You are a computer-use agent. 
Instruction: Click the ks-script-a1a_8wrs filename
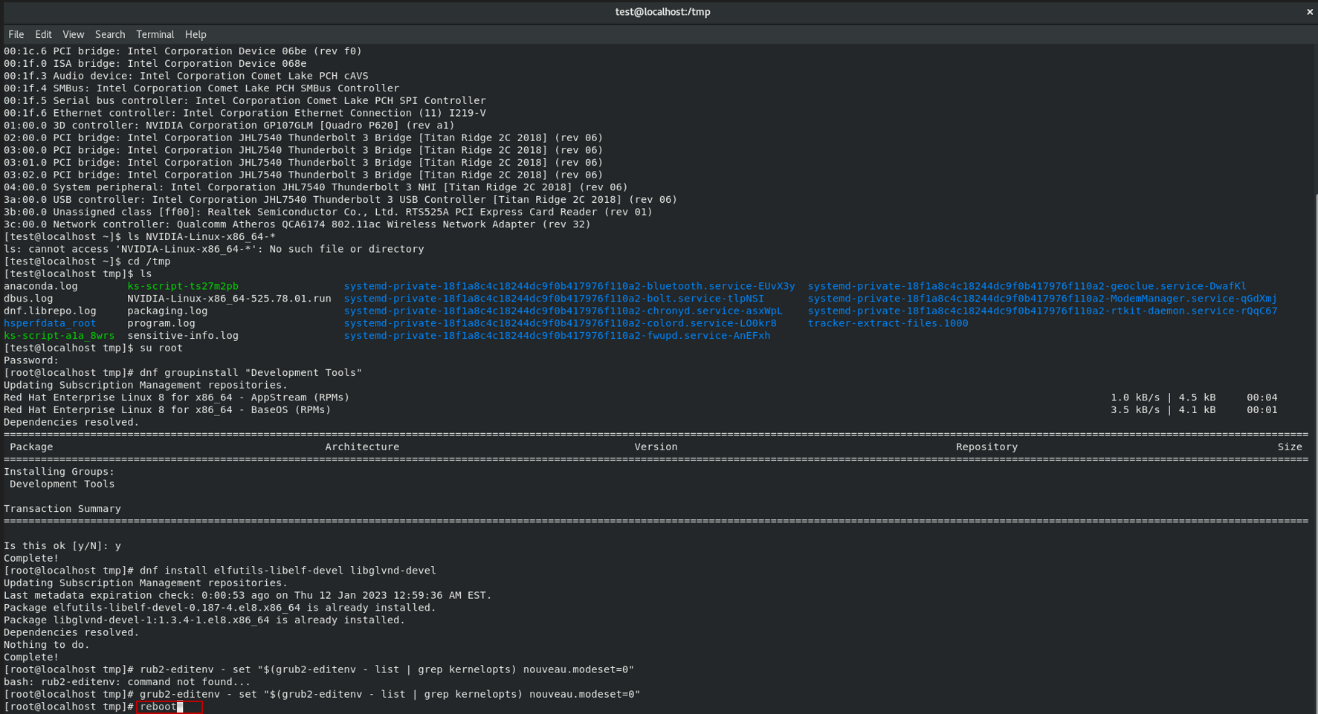click(59, 336)
